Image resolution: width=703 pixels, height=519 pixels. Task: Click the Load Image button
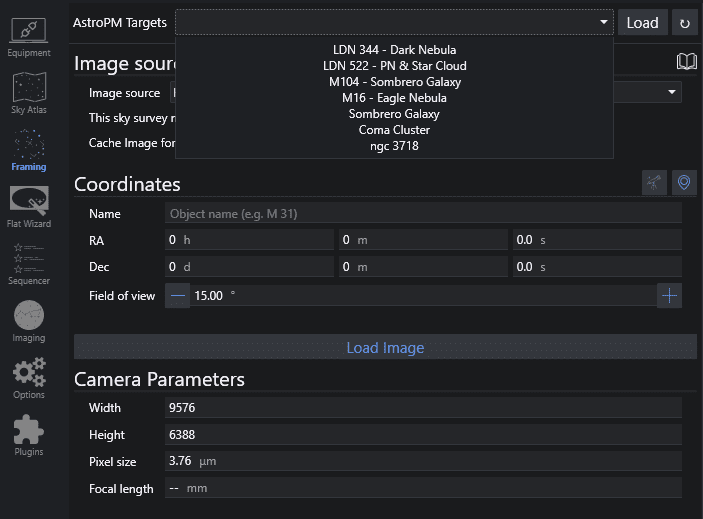click(x=385, y=347)
